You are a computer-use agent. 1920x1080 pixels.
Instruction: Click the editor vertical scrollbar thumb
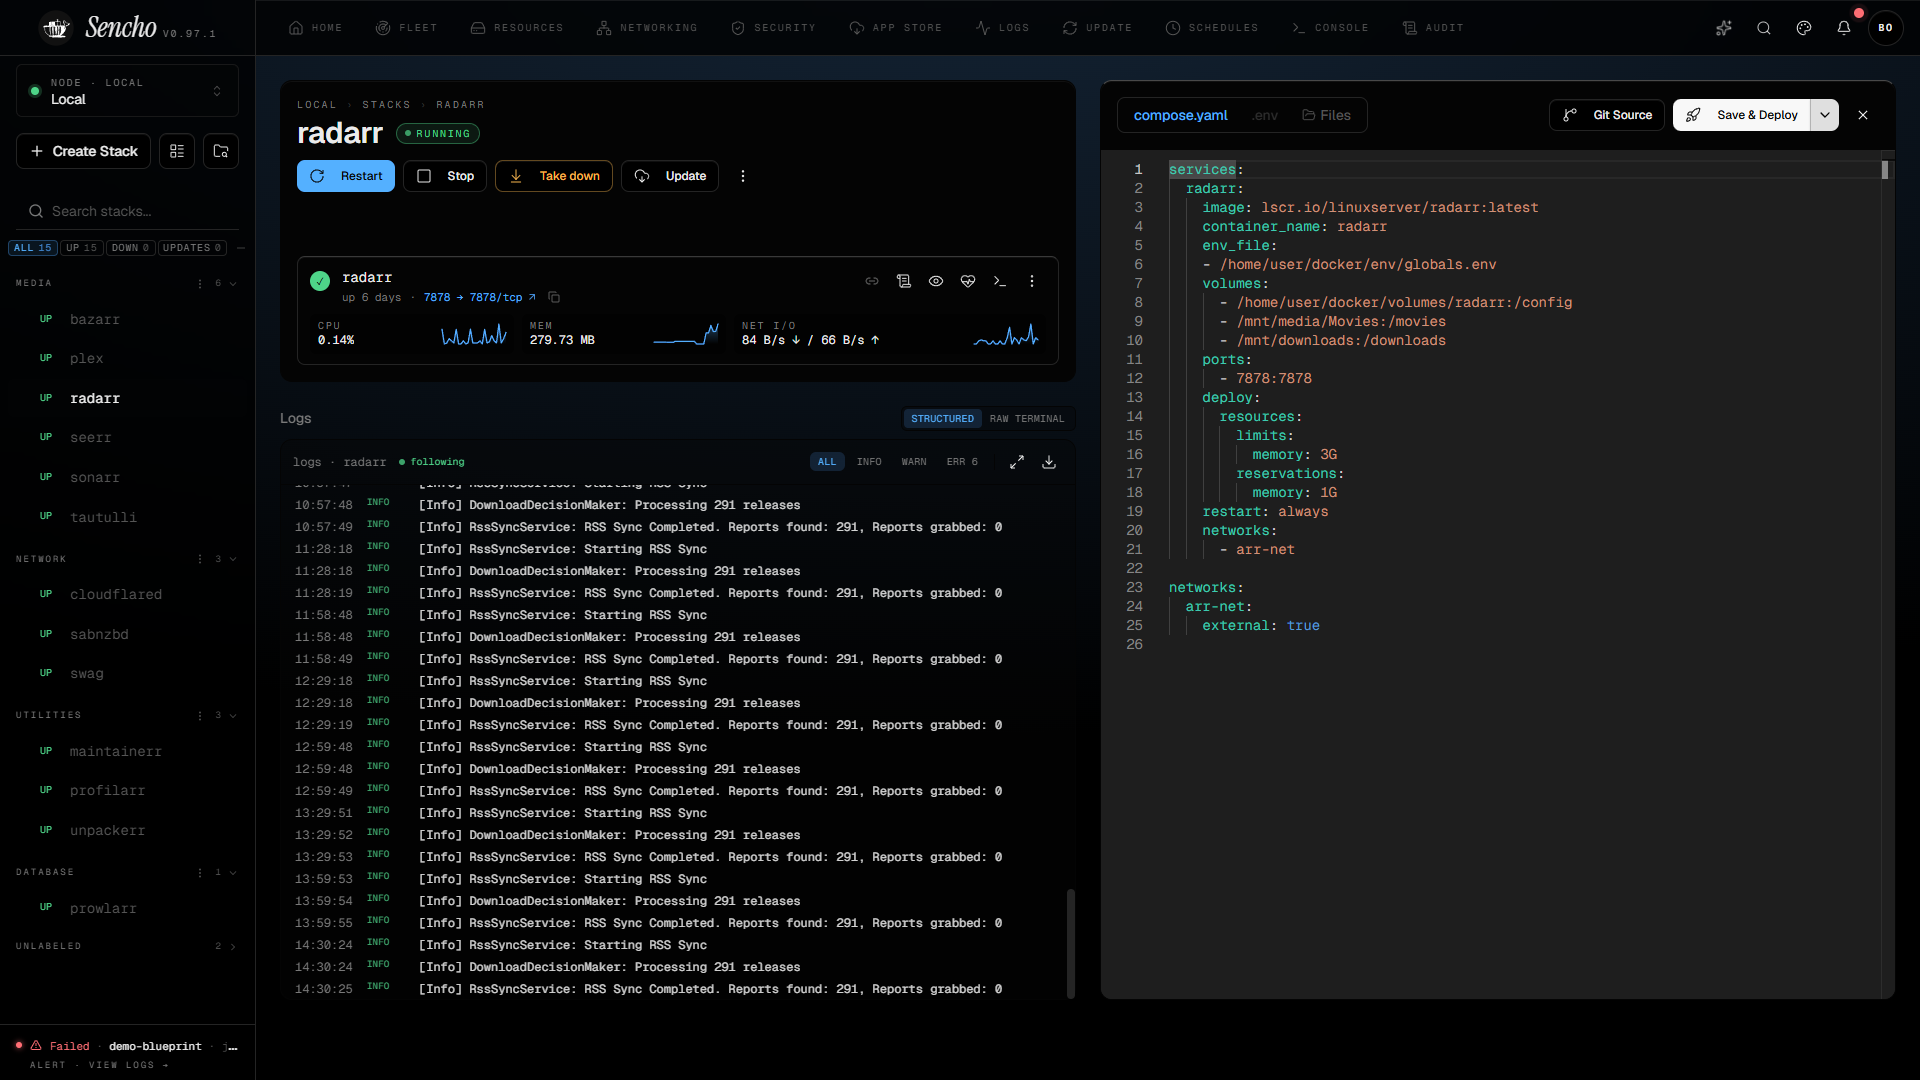1885,170
